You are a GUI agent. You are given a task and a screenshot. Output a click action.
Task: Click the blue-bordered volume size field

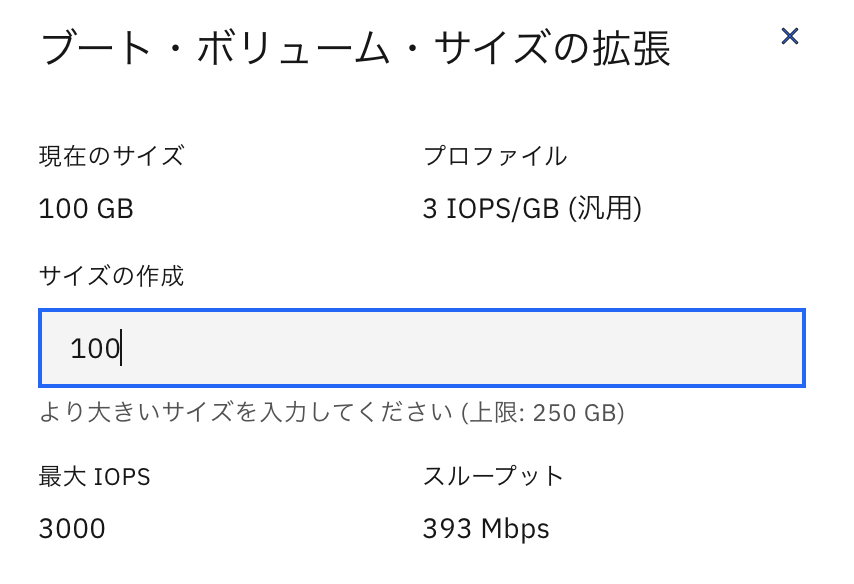(x=420, y=347)
